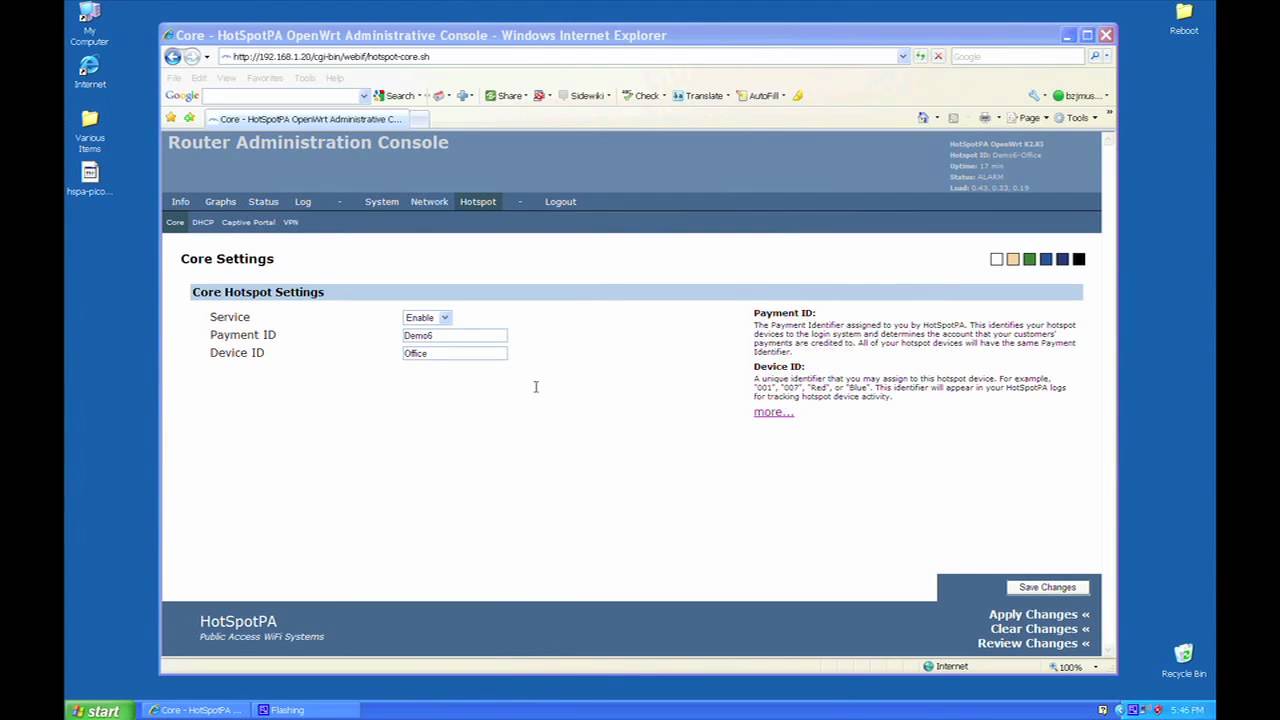Screen dimensions: 1280x720
Task: Go back with the browser Back arrow
Action: 173,57
